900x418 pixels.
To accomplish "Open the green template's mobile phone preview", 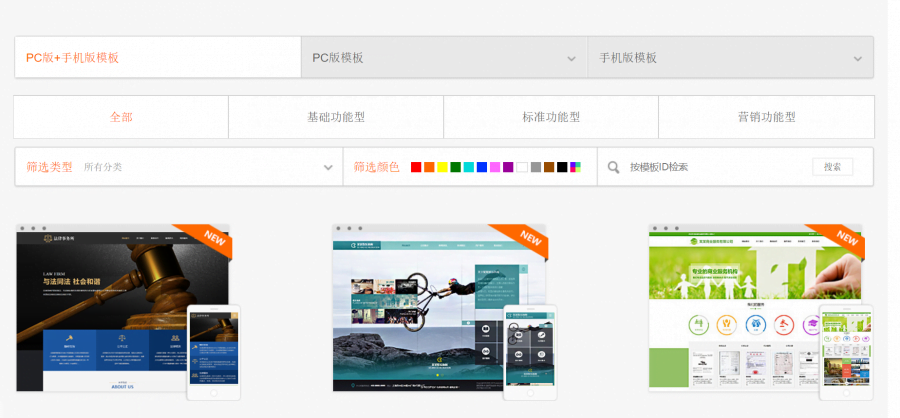I will (x=846, y=353).
